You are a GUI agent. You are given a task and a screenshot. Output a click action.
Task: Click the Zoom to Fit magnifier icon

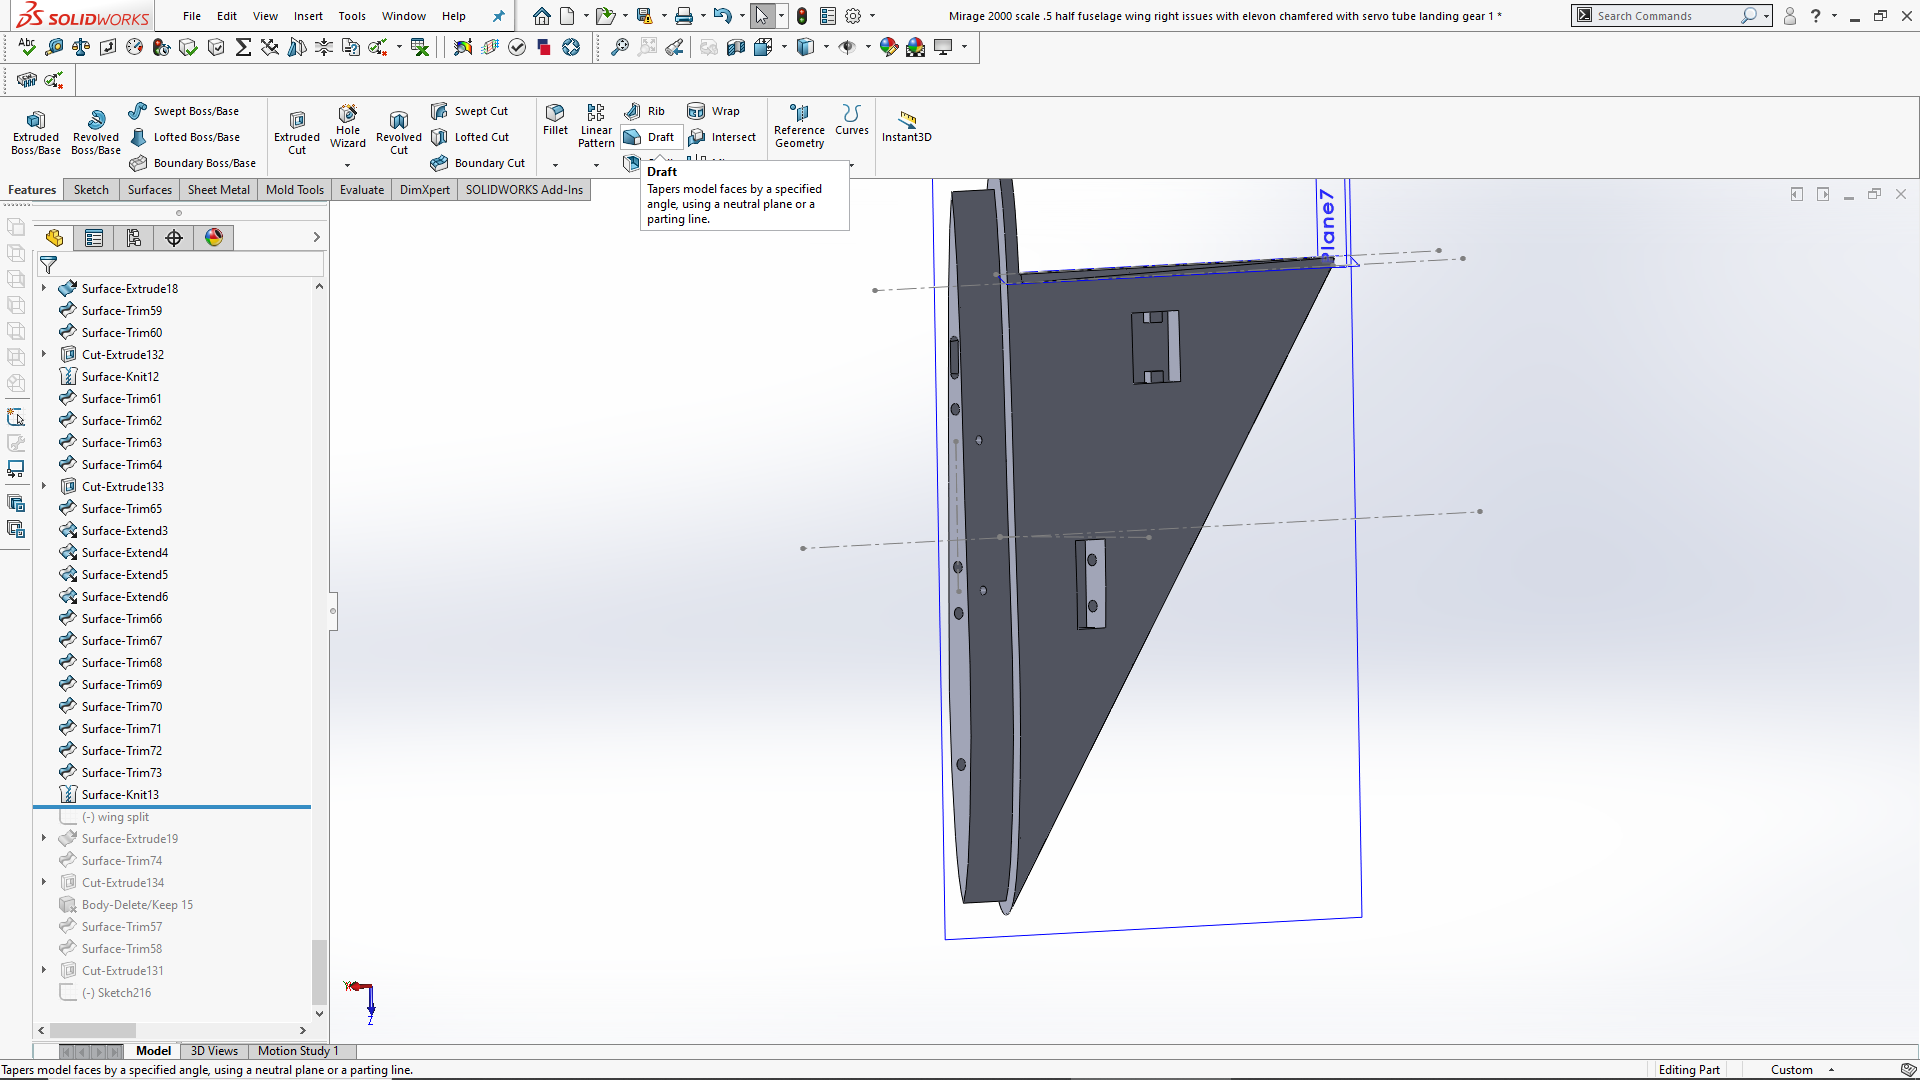click(x=620, y=47)
